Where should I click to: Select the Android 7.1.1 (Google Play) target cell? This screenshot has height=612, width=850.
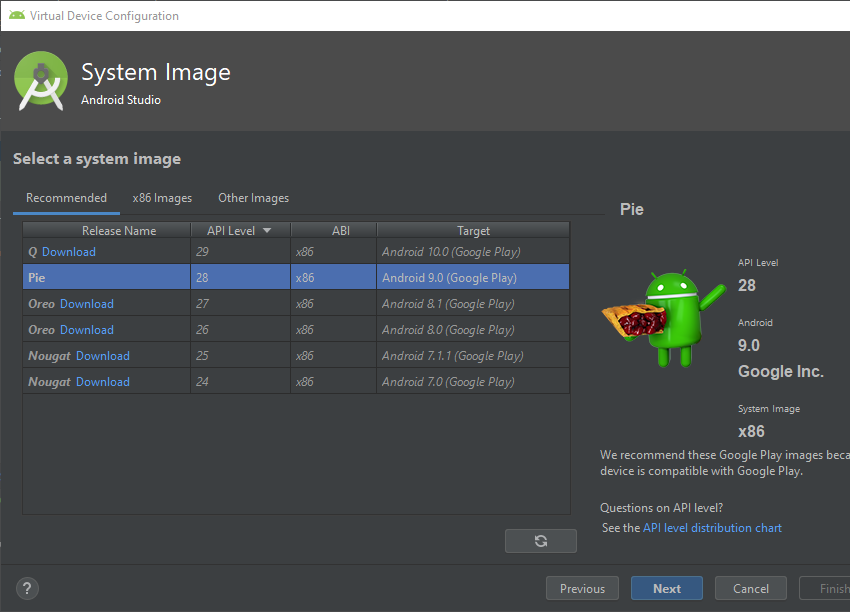[x=473, y=356]
